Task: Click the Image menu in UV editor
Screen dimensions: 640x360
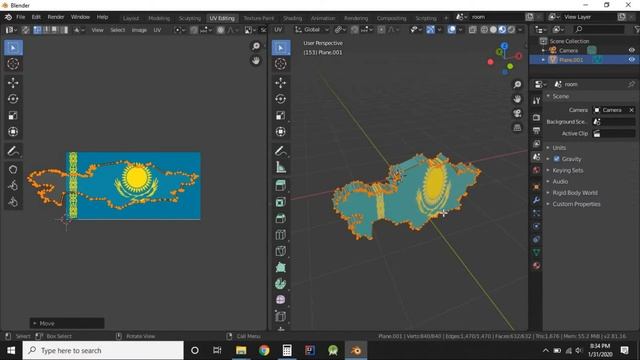Action: point(139,30)
